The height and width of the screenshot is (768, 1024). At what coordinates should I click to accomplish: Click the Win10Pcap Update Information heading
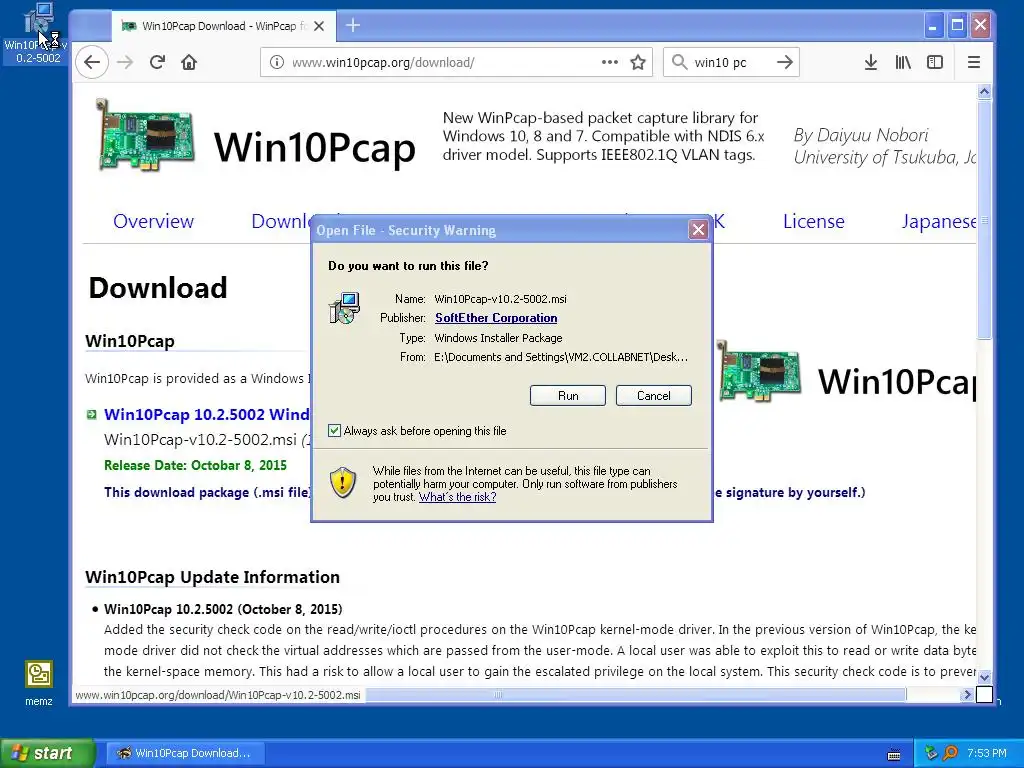(x=212, y=577)
